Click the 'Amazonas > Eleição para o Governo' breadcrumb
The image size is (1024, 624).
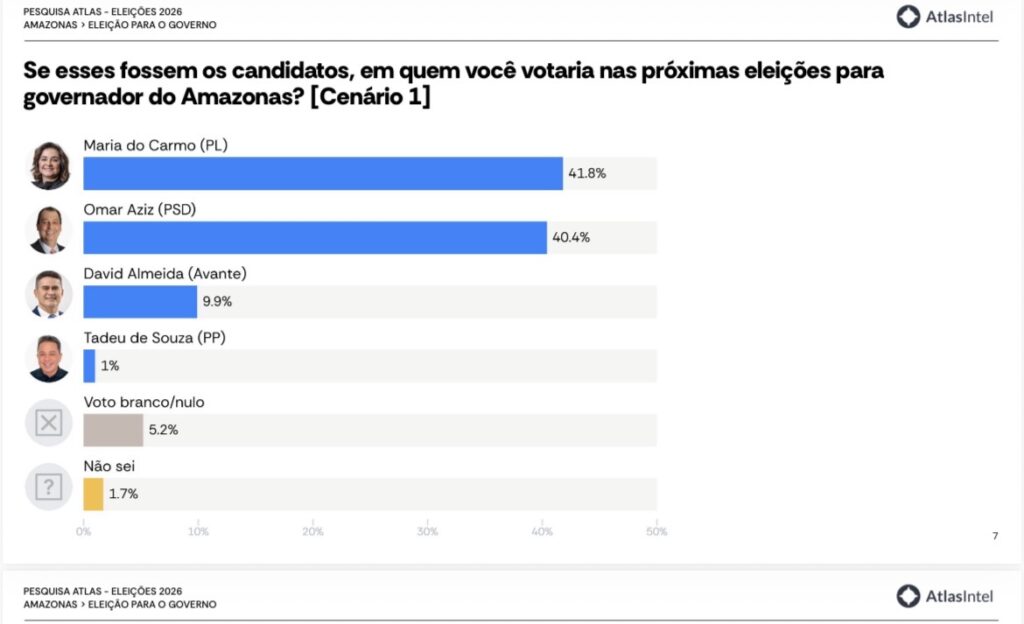pyautogui.click(x=119, y=25)
